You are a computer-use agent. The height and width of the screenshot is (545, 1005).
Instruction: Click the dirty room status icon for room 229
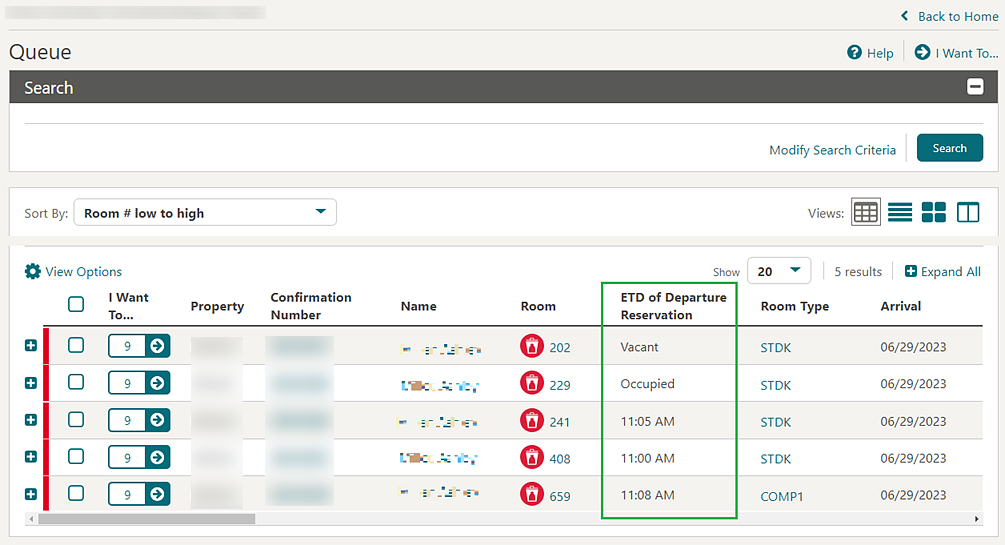pos(531,384)
